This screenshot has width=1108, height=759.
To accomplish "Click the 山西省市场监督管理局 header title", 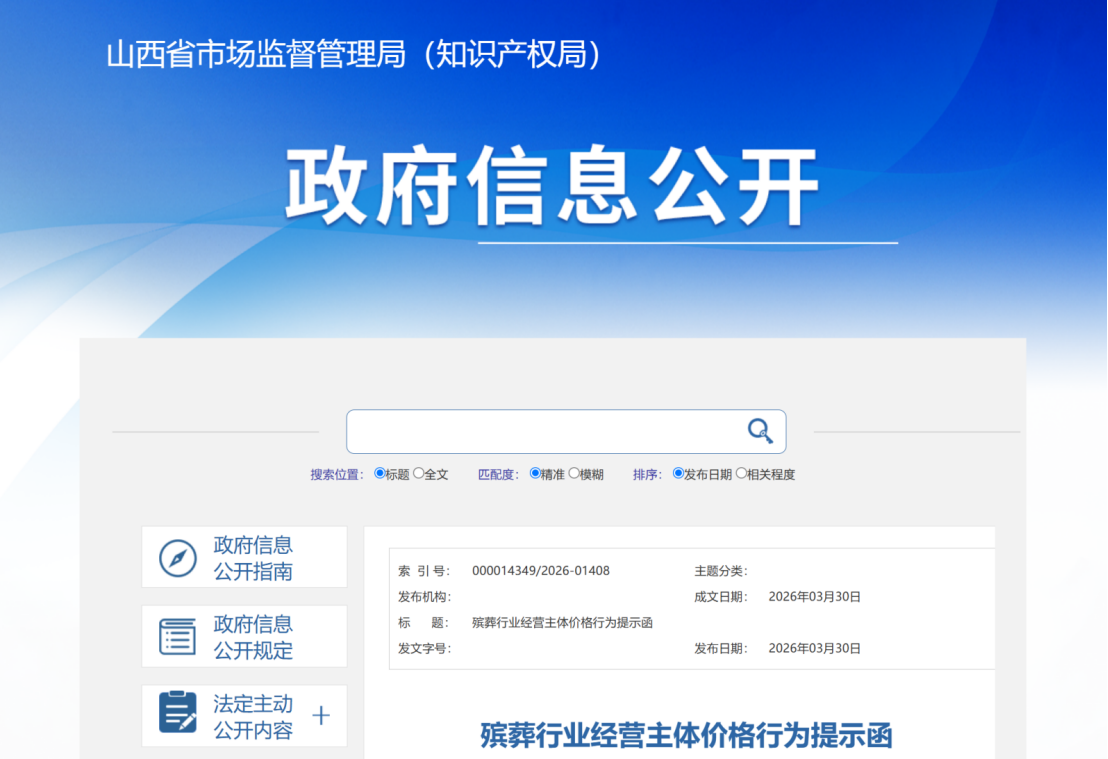I will (355, 54).
